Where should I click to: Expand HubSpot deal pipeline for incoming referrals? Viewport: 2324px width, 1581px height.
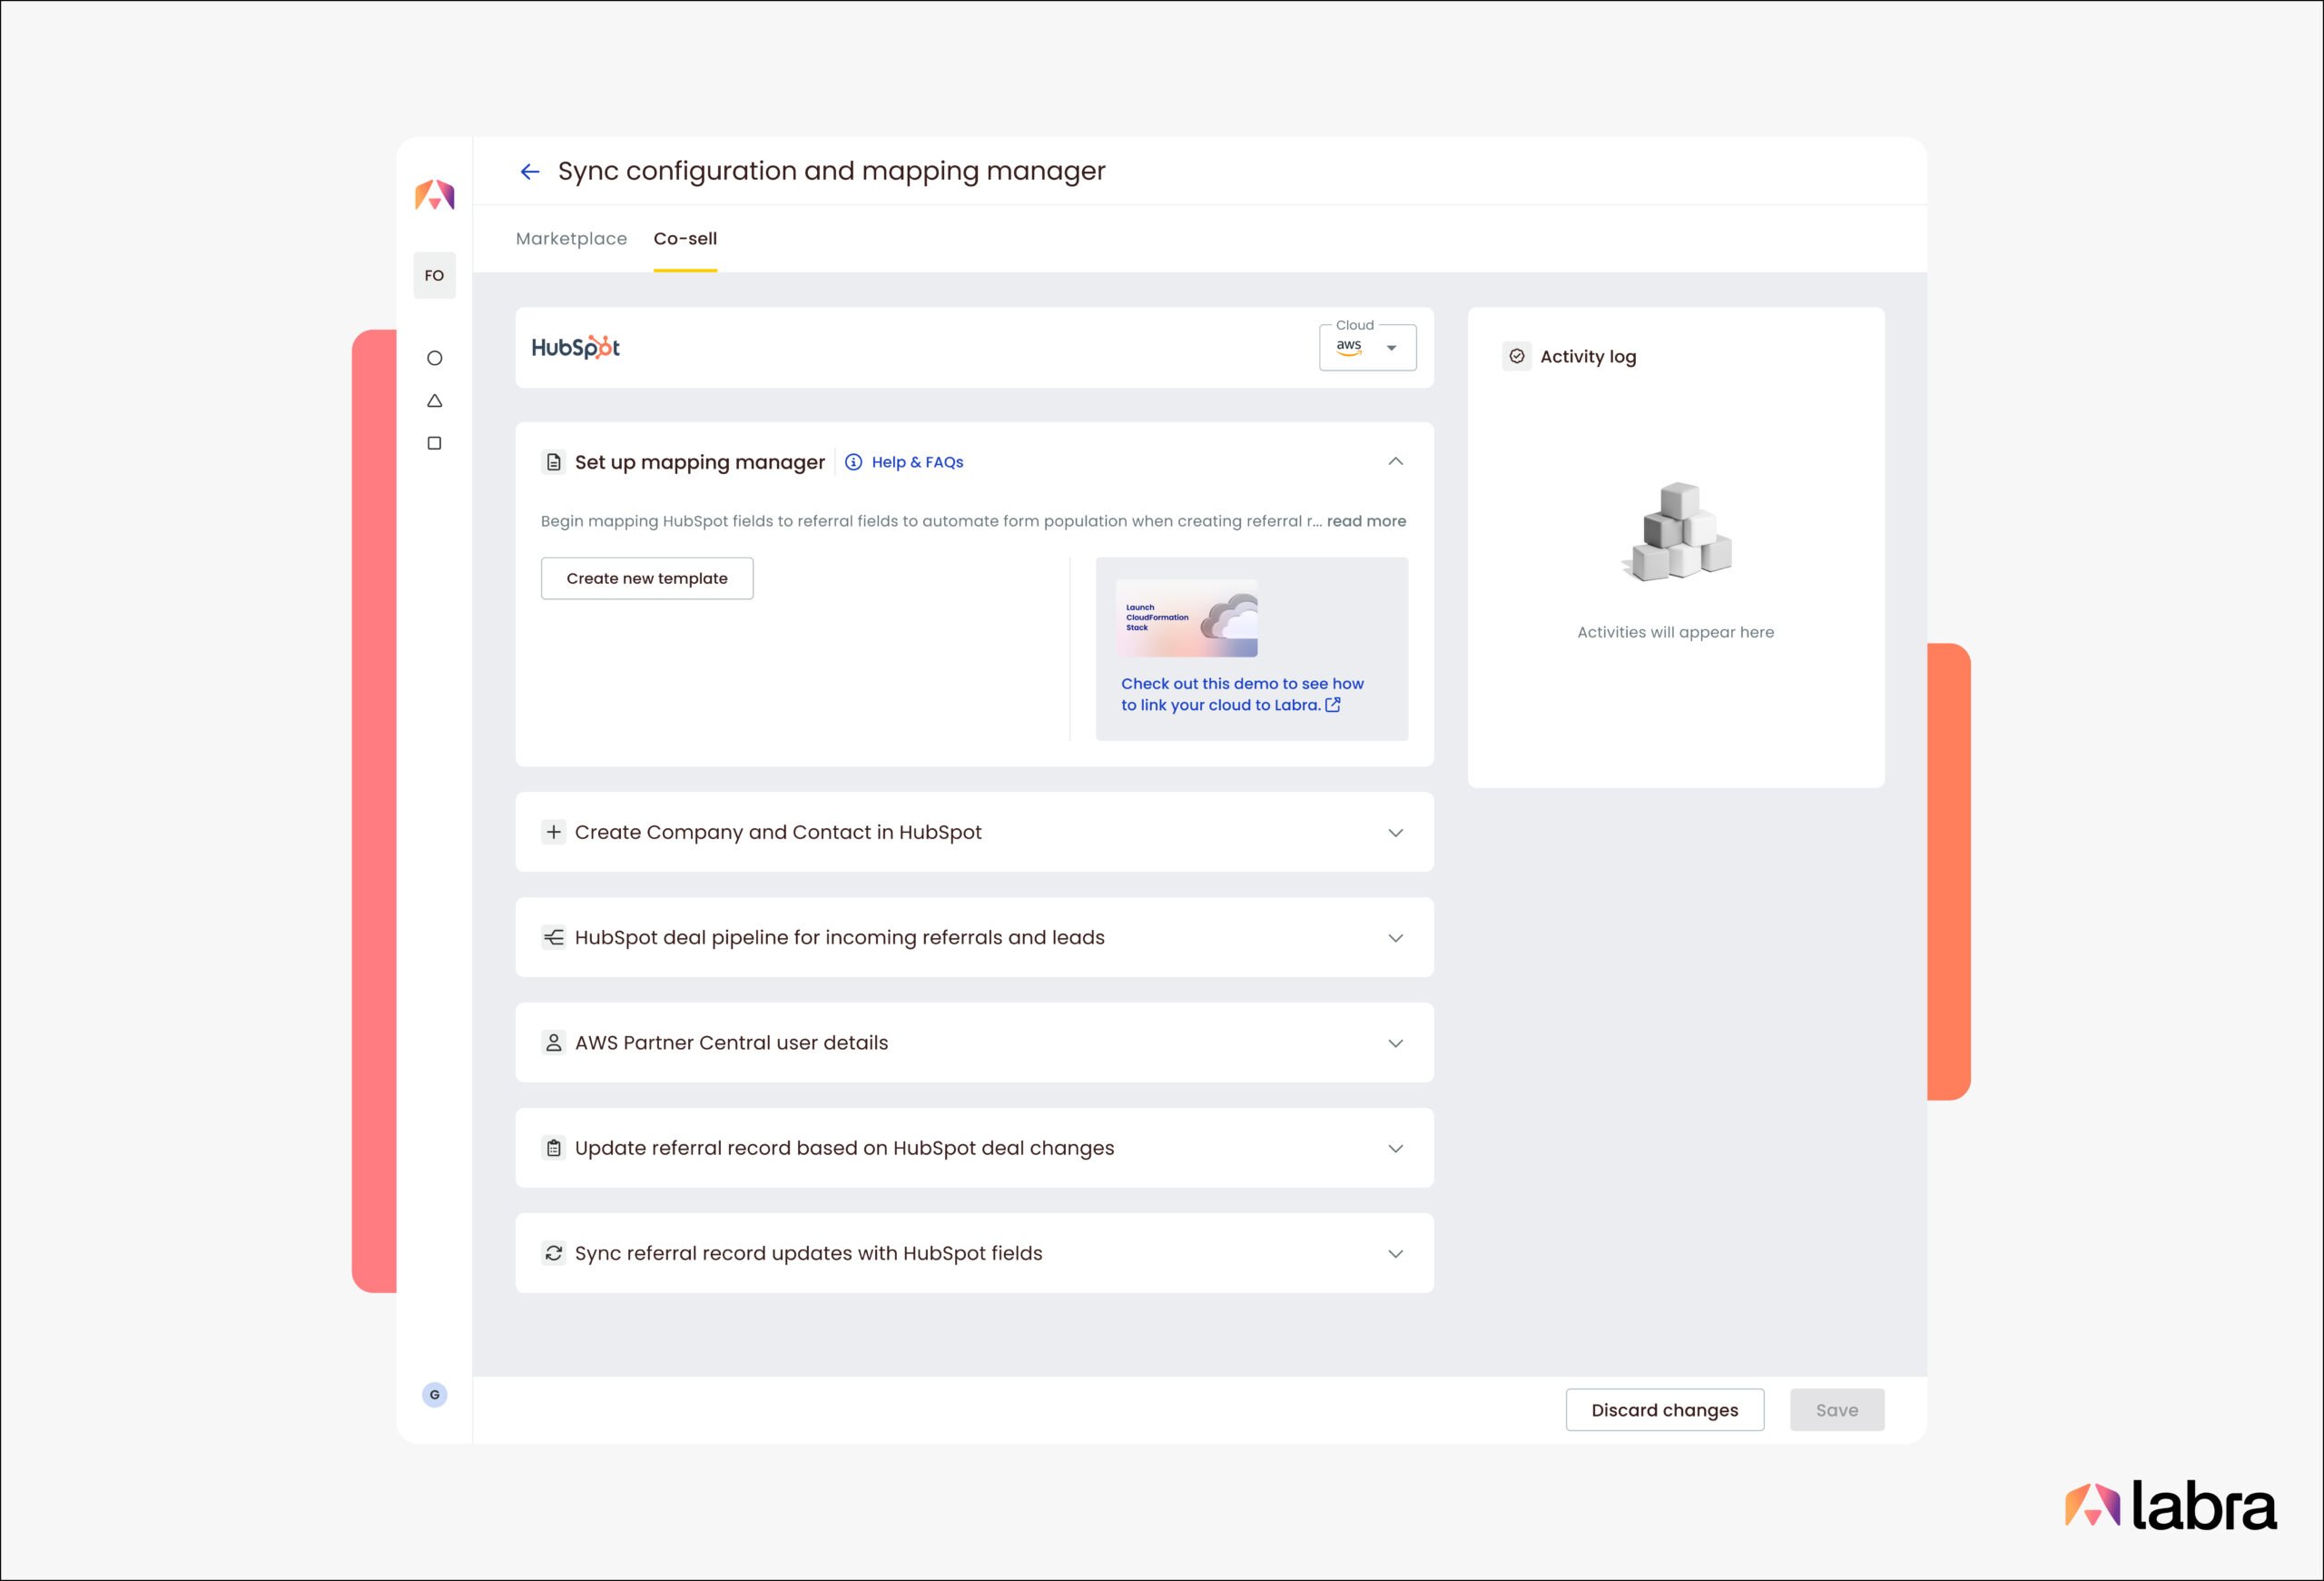click(x=1395, y=937)
